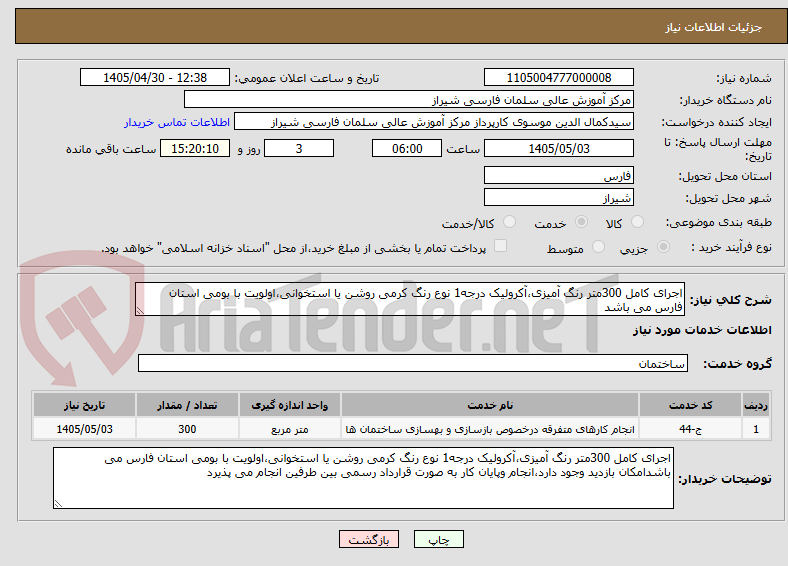The width and height of the screenshot is (788, 566).
Task: Click the row number cell 1
Action: [x=756, y=429]
